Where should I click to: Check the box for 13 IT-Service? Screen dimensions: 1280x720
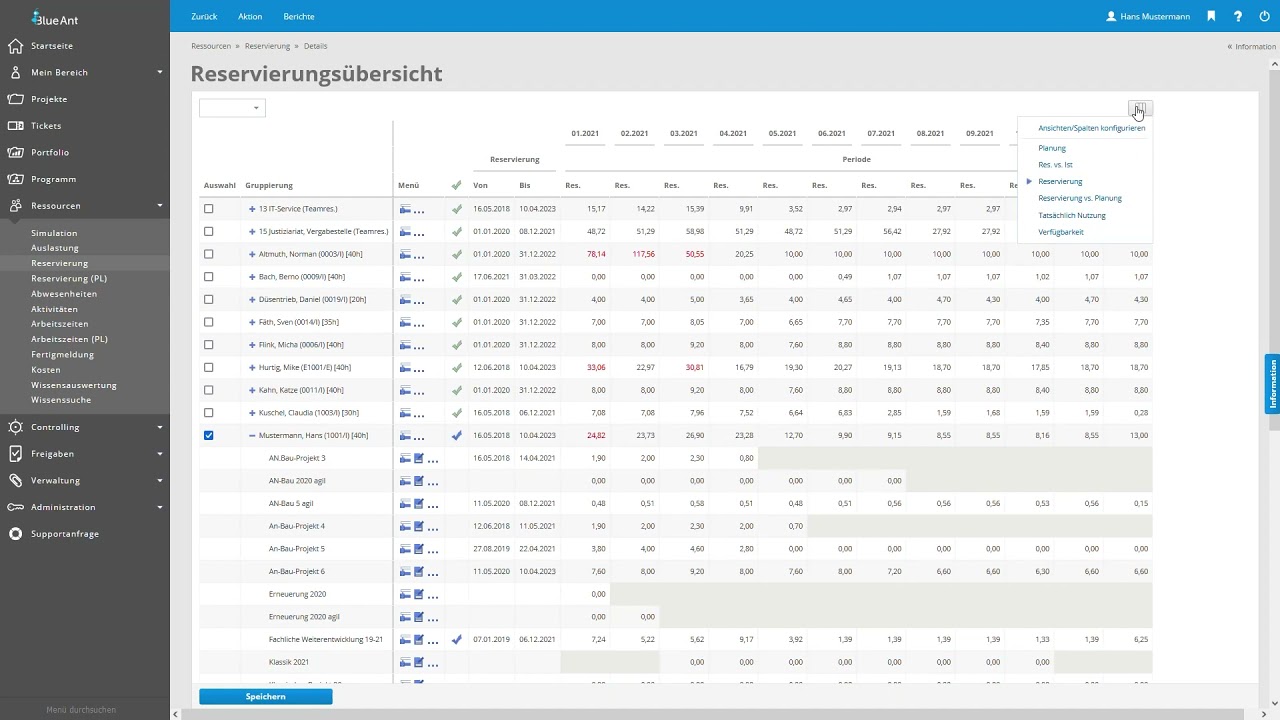tap(208, 209)
